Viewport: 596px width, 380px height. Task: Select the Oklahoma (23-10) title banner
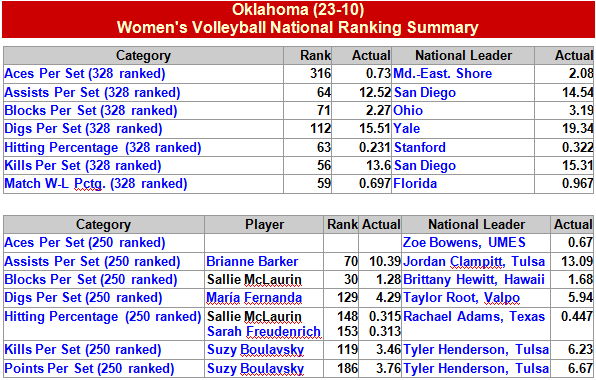tap(298, 19)
